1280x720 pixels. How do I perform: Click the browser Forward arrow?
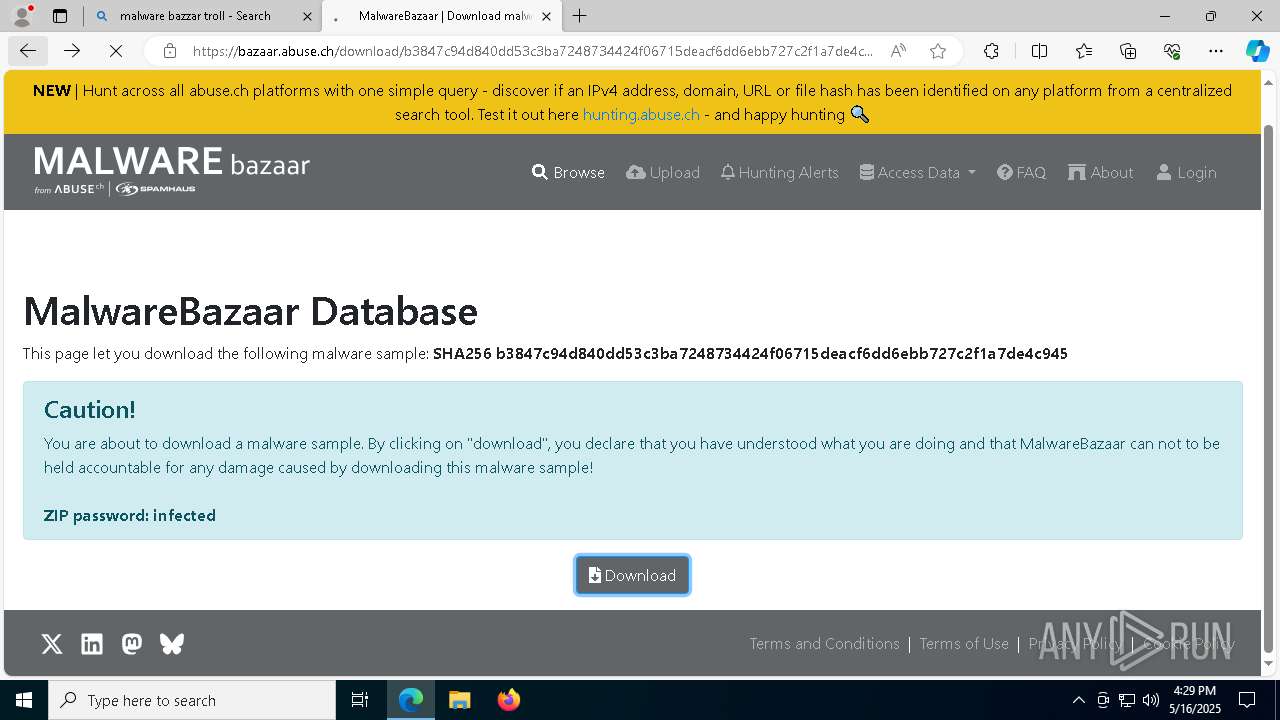pyautogui.click(x=71, y=51)
